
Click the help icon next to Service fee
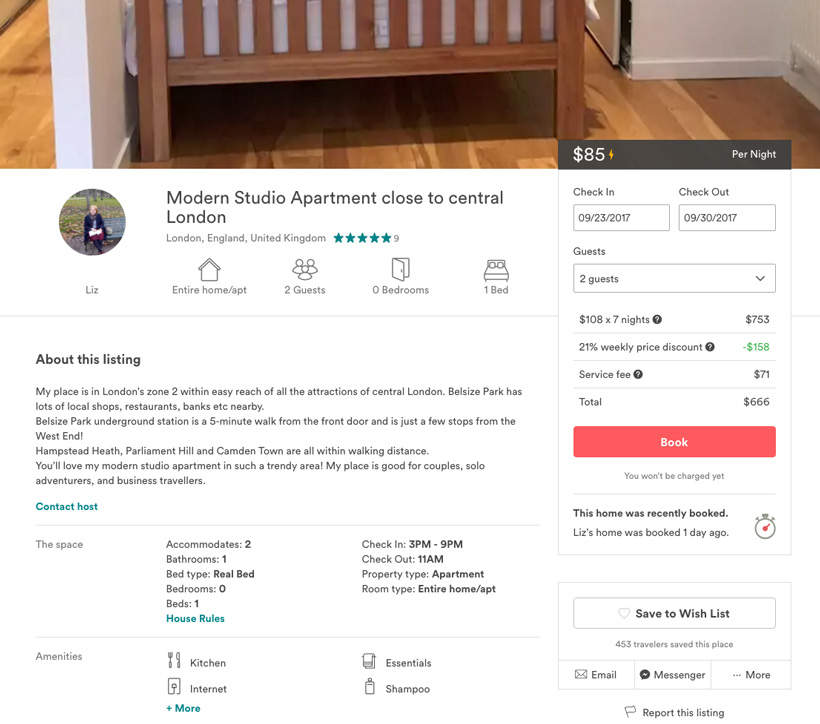638,375
